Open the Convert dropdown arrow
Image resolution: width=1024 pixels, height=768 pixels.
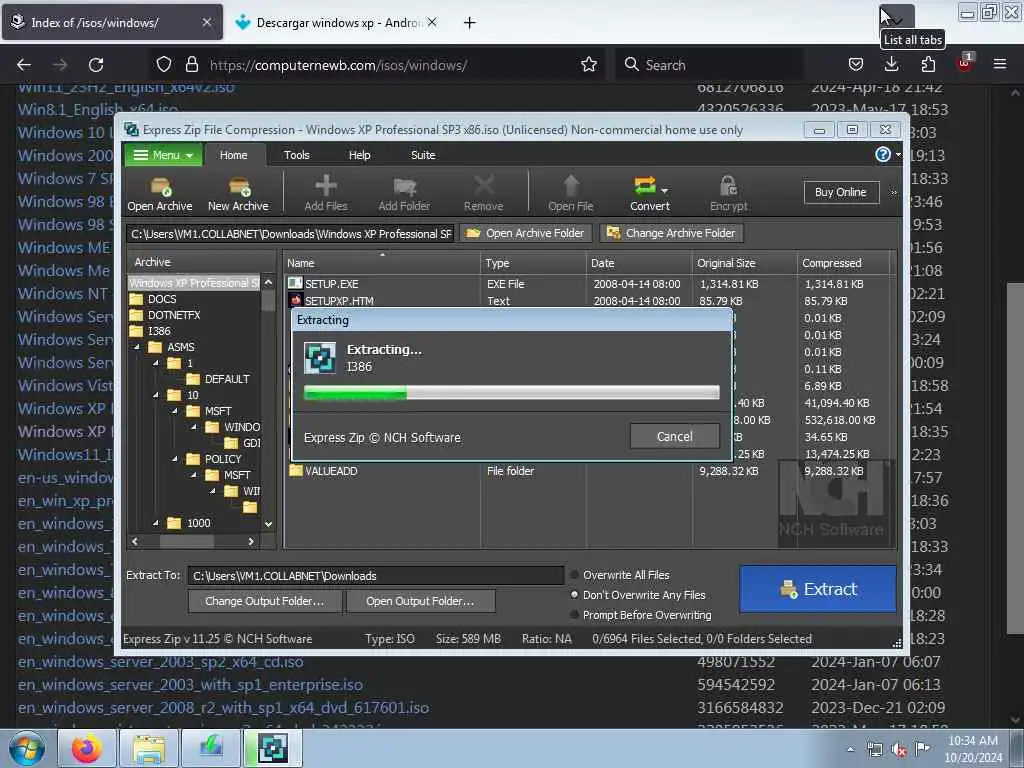665,191
